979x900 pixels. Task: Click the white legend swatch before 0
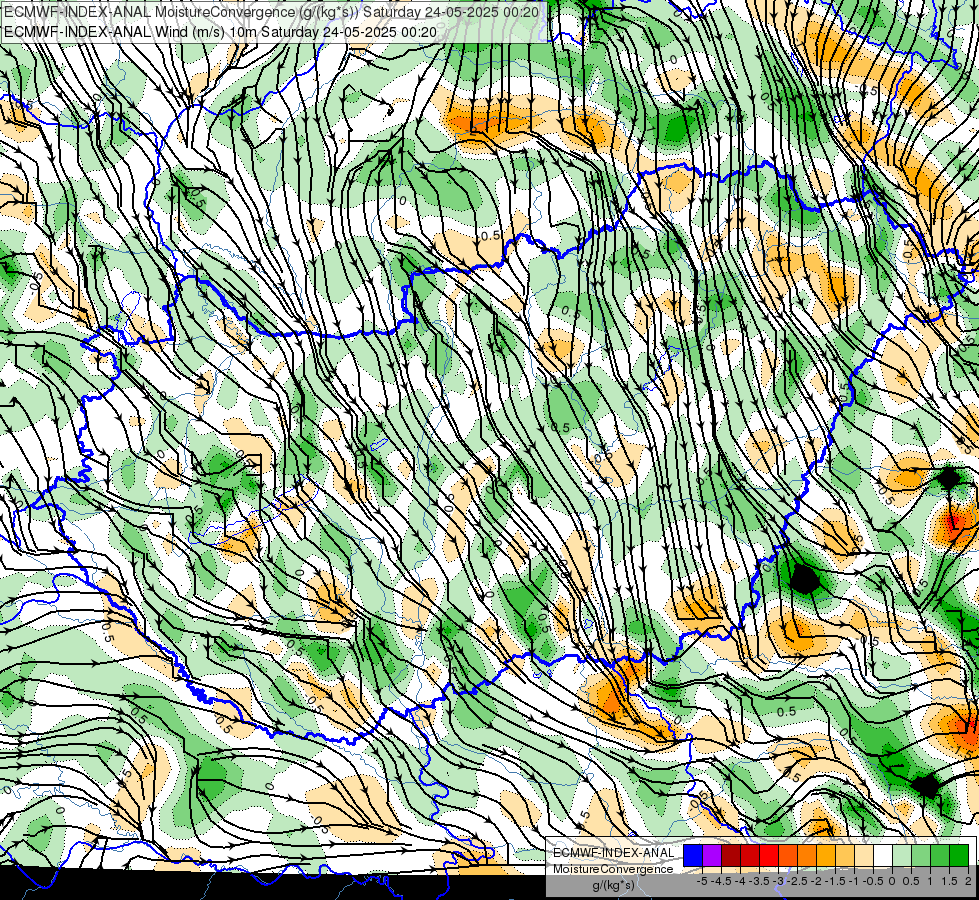(x=883, y=855)
